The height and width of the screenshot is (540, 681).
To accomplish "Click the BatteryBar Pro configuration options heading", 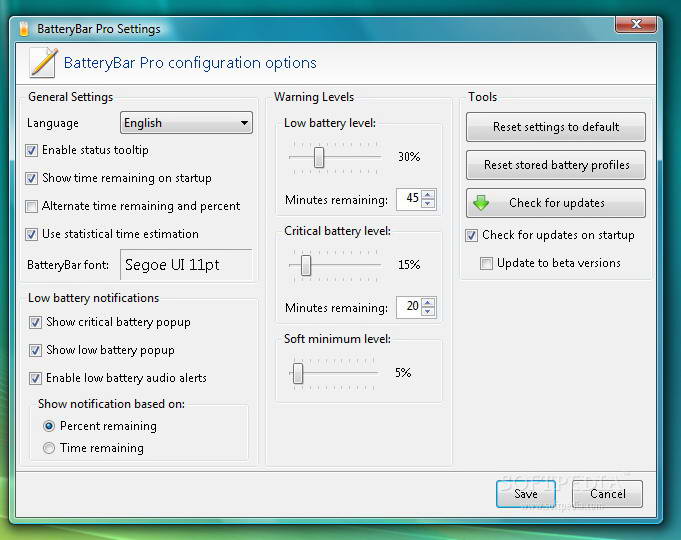I will click(190, 63).
